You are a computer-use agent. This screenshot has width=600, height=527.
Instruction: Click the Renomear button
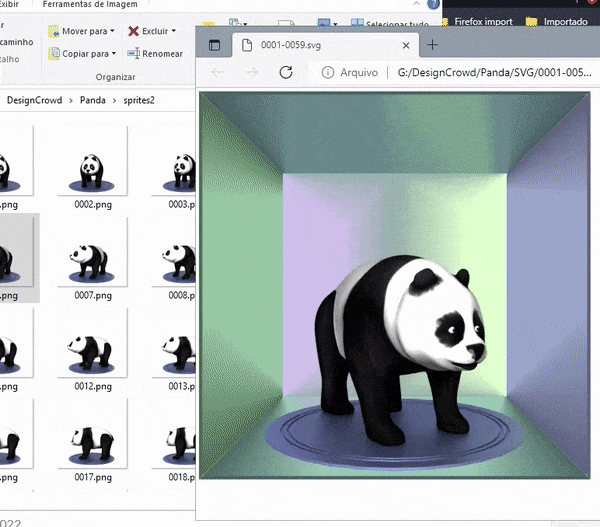coord(155,53)
